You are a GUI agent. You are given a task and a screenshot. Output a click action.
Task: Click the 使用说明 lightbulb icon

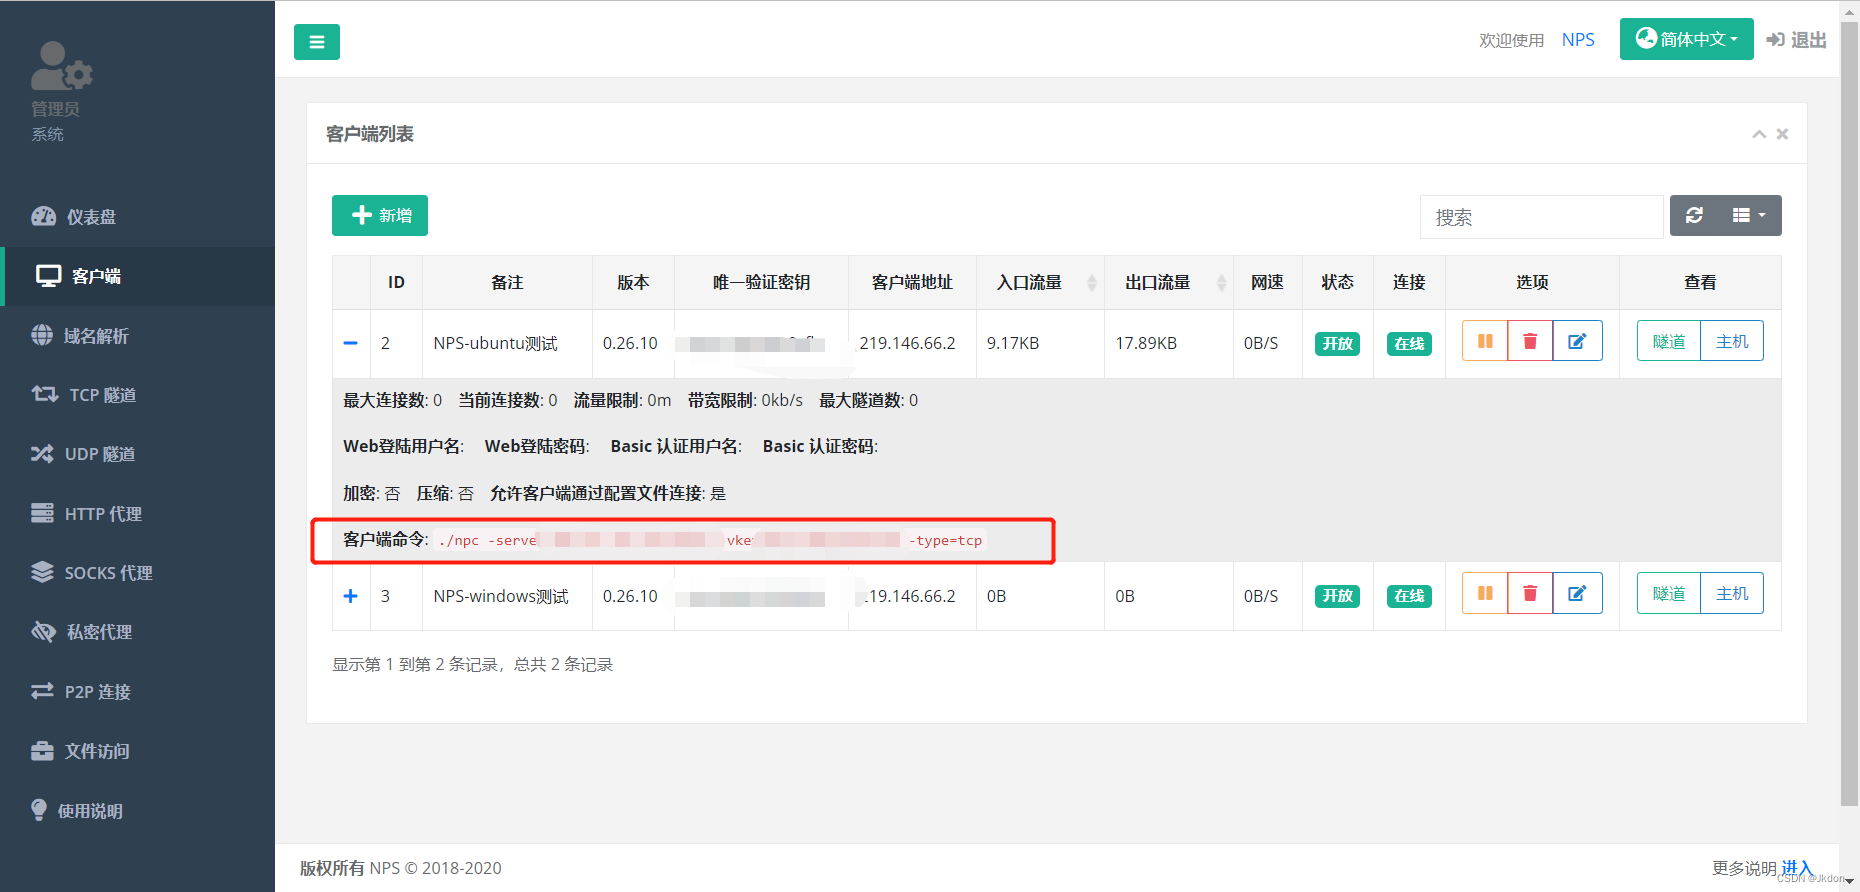coord(39,810)
